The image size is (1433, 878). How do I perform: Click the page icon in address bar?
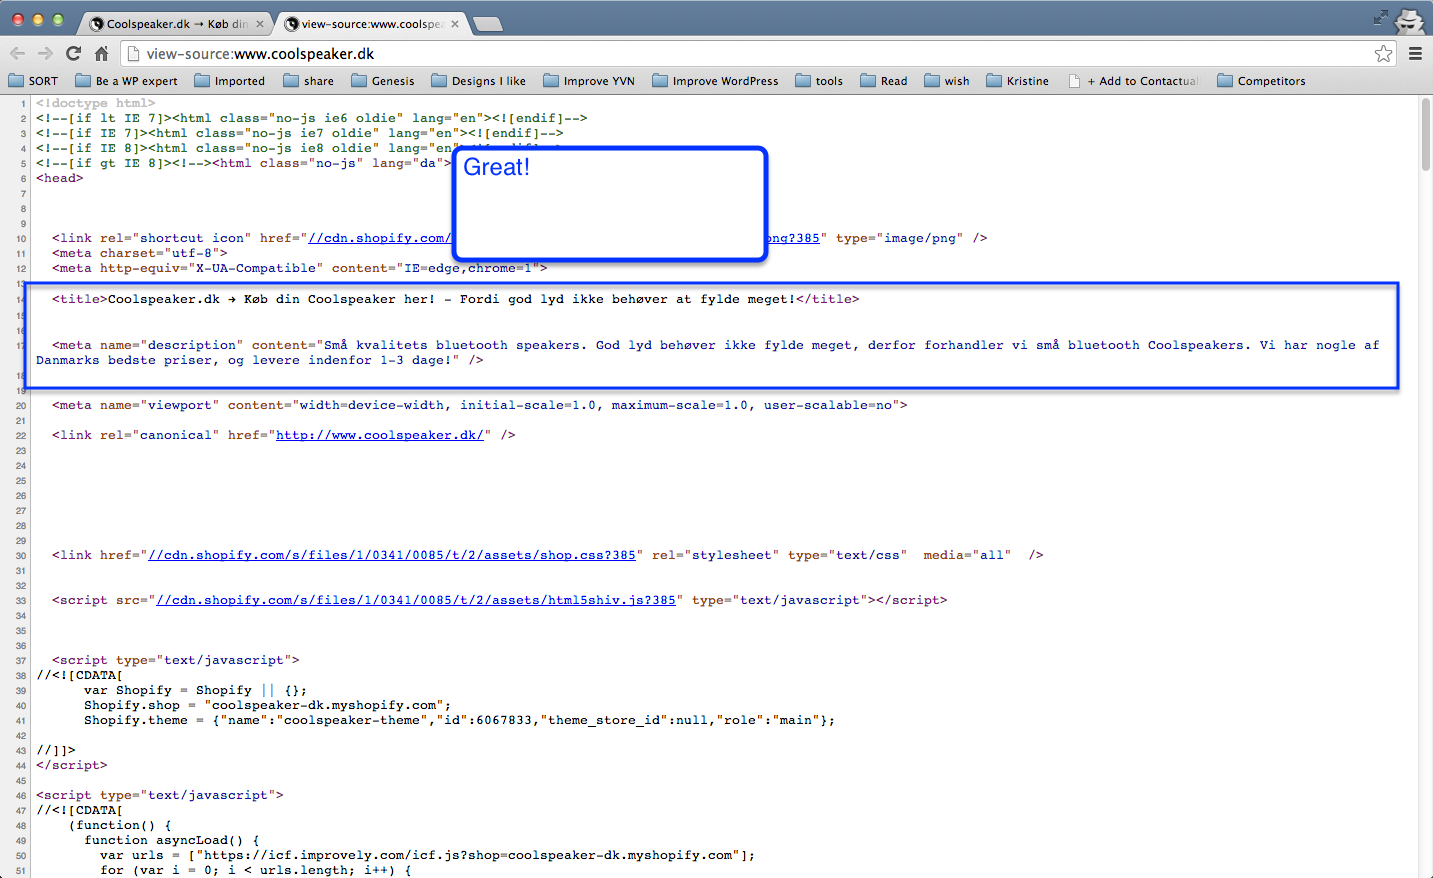tap(133, 54)
